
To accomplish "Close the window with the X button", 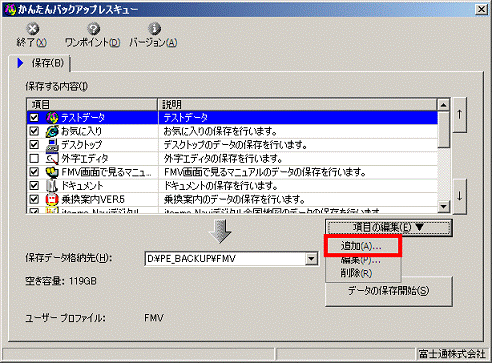I will (x=482, y=9).
